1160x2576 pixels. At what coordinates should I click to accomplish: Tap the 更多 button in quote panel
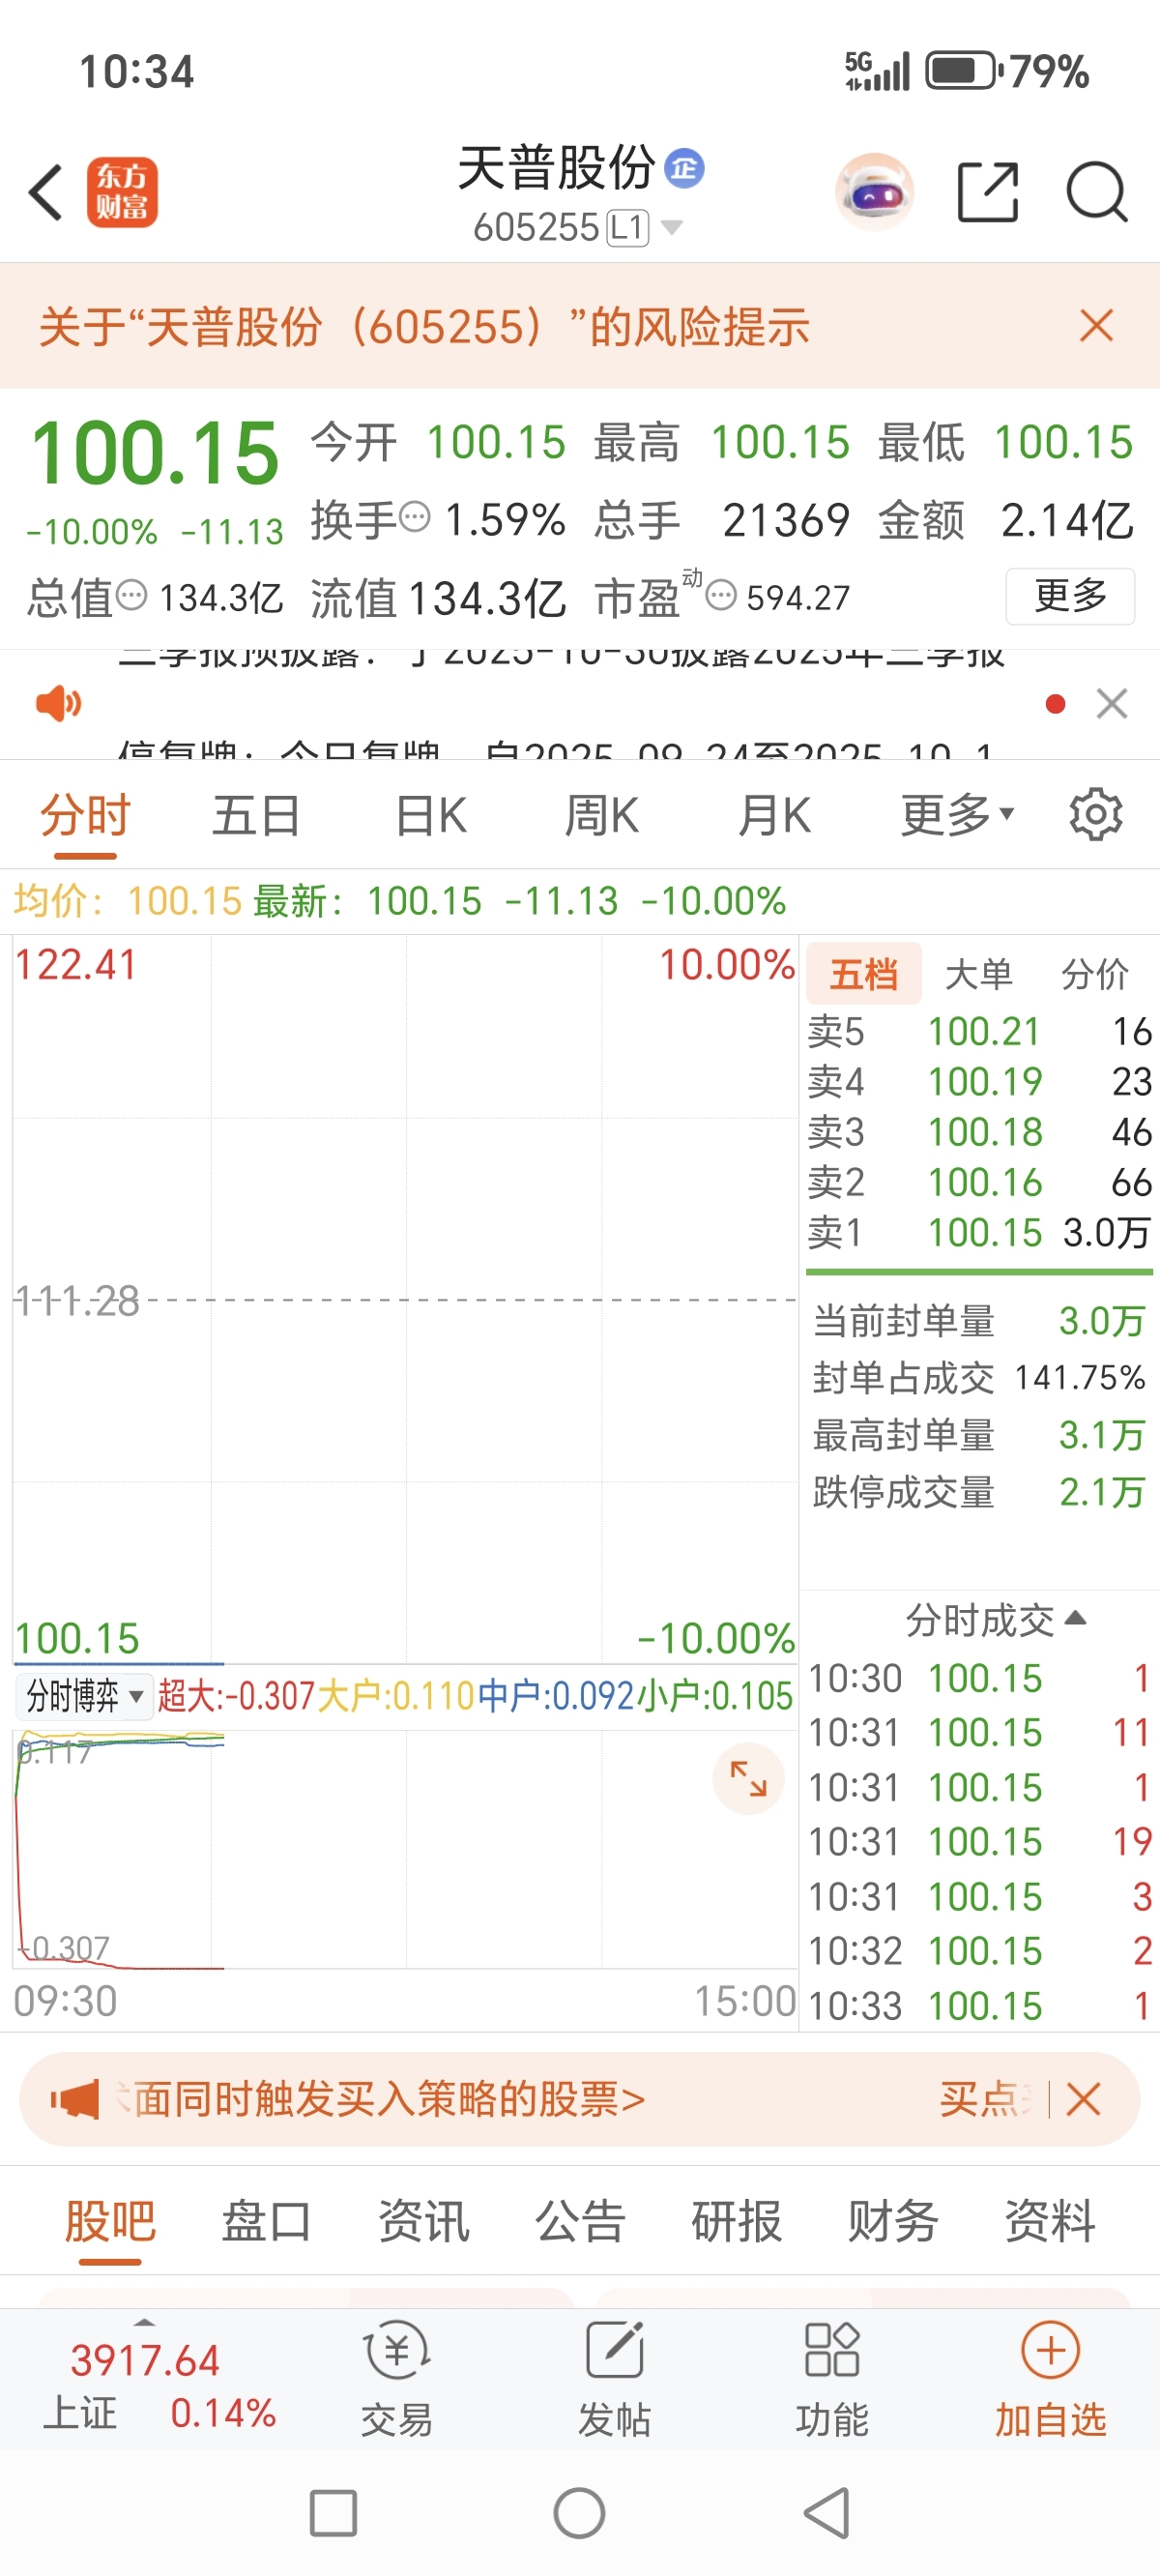click(1070, 596)
